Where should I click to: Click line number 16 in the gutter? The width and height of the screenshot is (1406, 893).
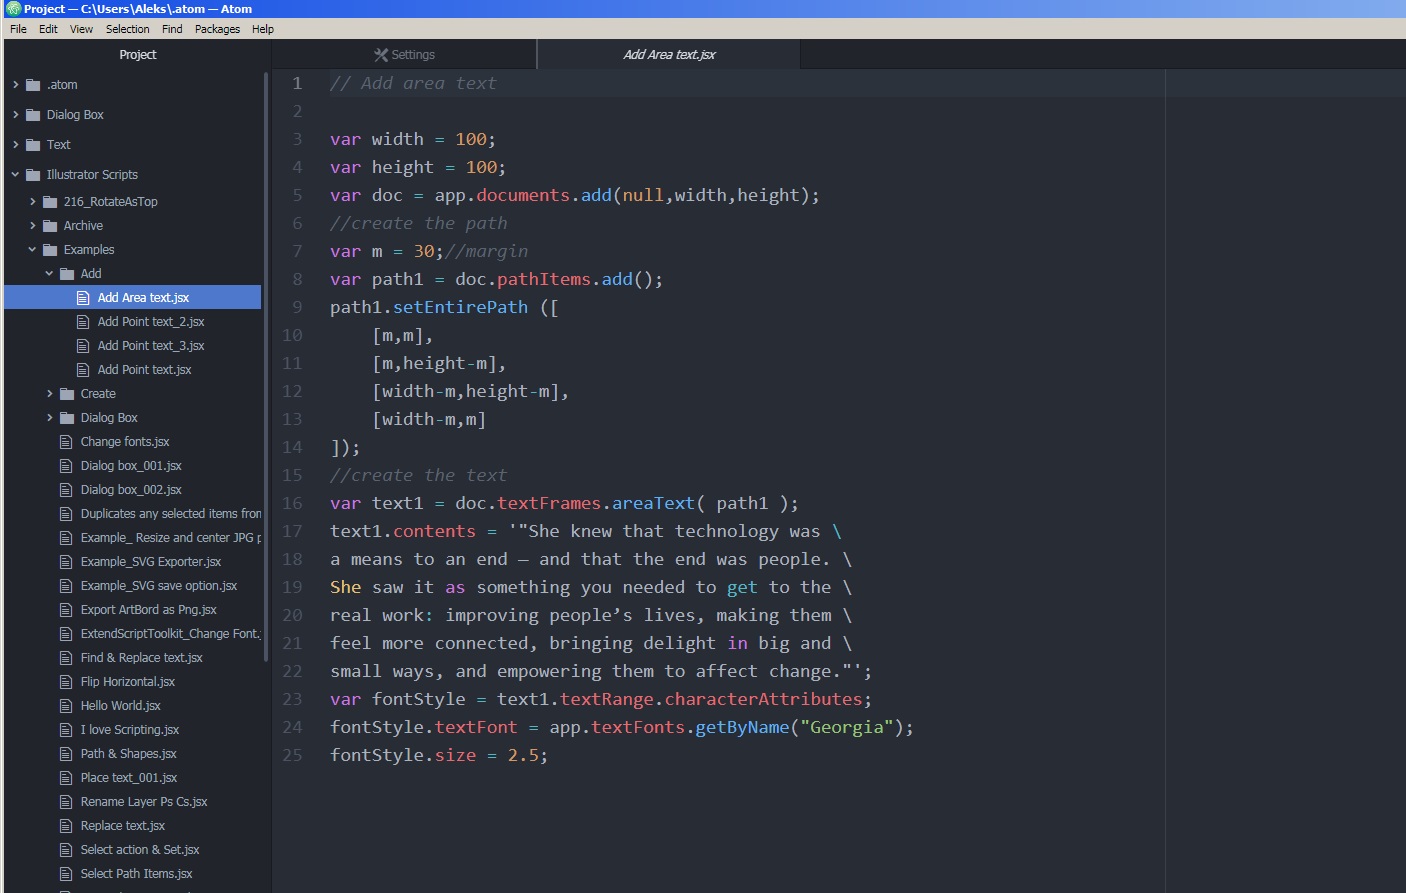(x=292, y=503)
